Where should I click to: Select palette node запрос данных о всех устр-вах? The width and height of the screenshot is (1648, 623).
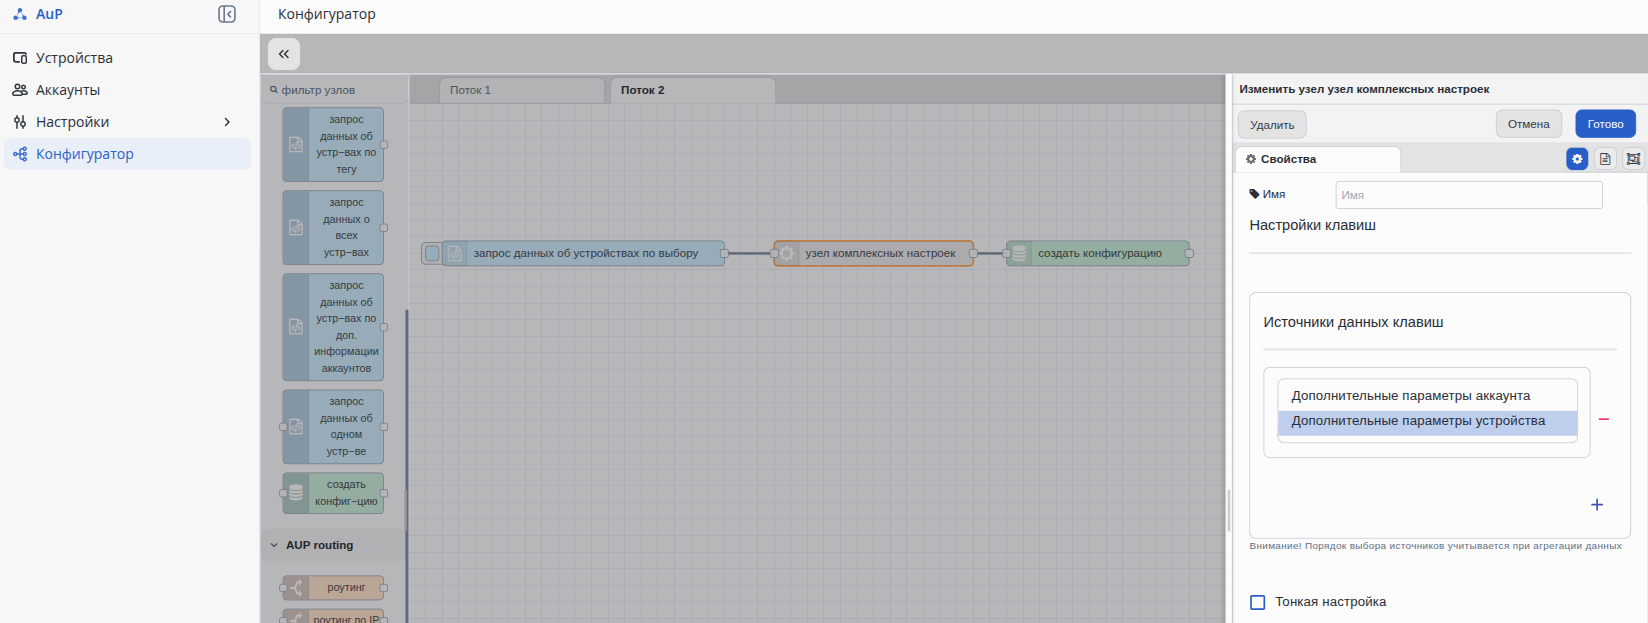click(x=333, y=228)
